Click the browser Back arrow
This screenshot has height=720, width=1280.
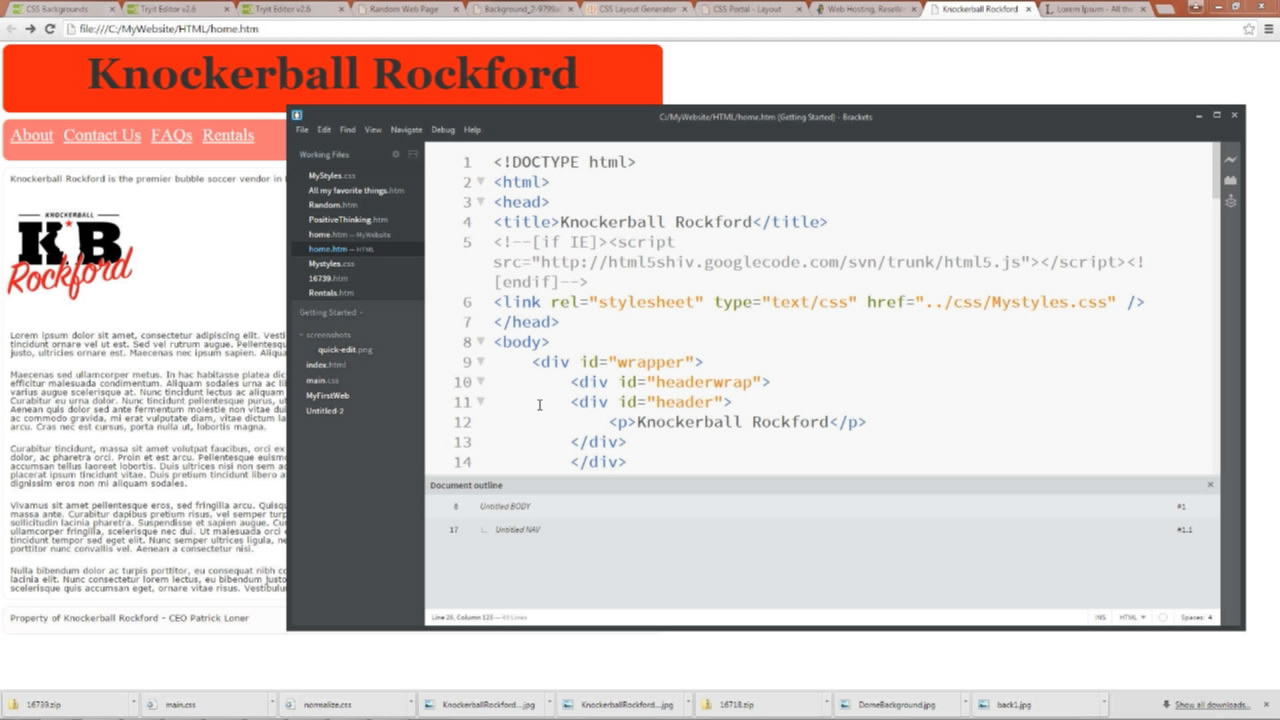click(x=11, y=29)
